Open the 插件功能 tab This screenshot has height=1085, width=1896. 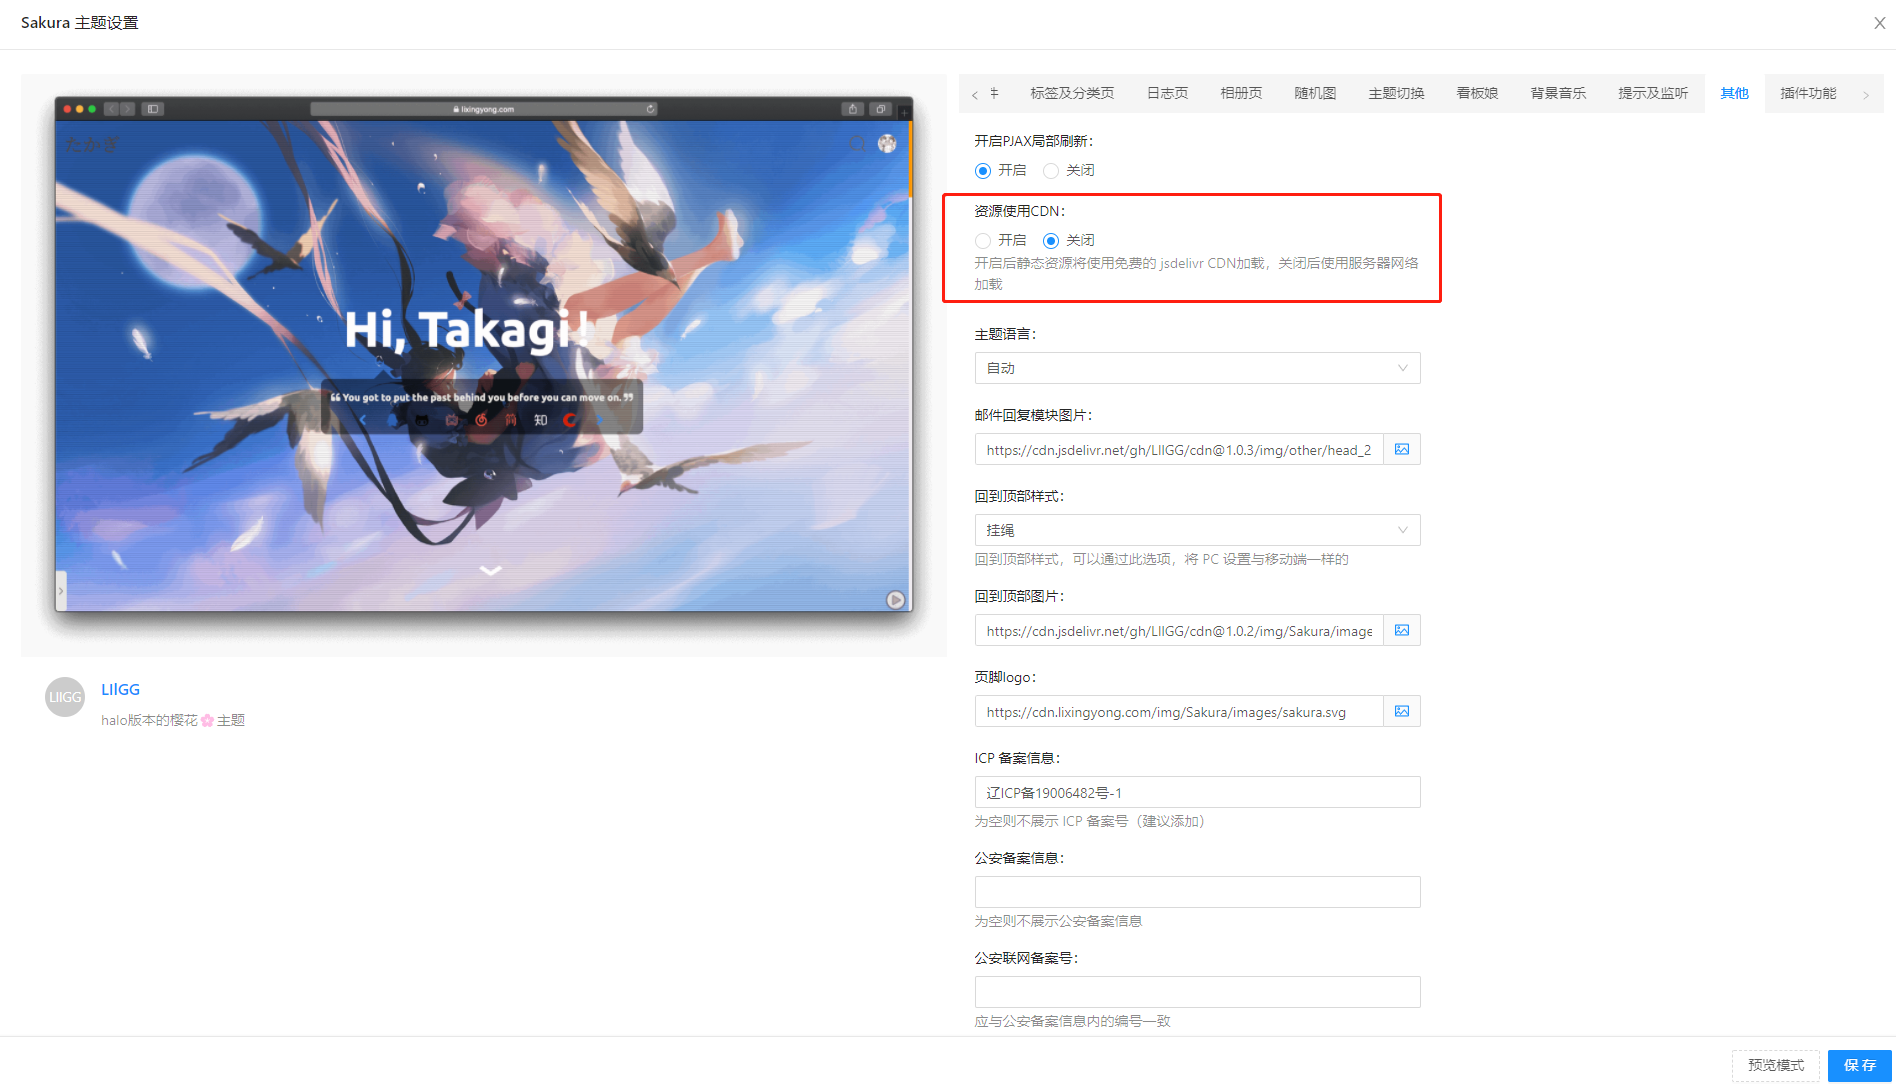[x=1808, y=93]
